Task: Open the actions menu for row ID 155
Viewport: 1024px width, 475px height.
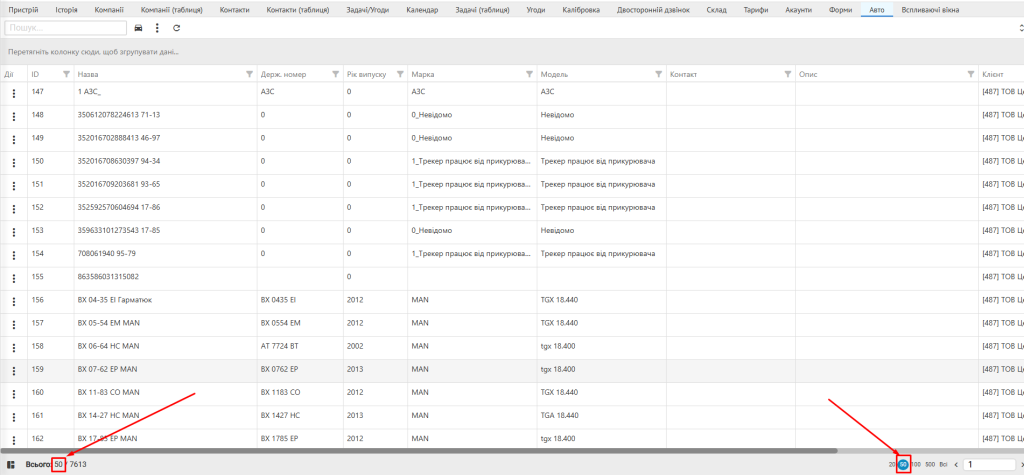Action: coord(14,278)
